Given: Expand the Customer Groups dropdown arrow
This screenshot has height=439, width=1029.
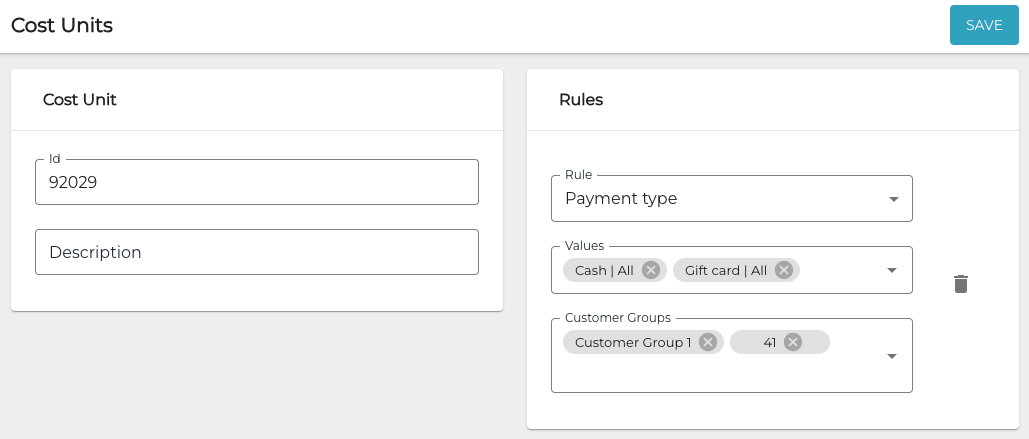Looking at the screenshot, I should tap(893, 356).
